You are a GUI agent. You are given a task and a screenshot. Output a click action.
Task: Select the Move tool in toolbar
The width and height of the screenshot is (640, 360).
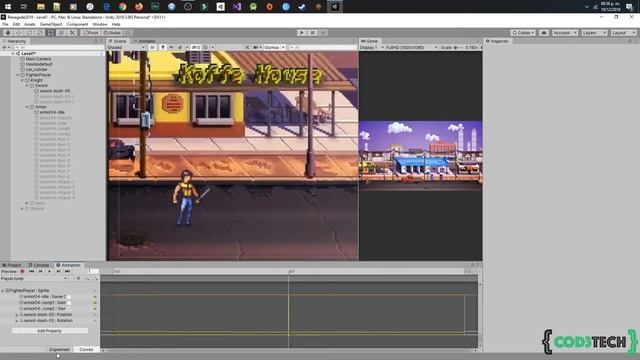[18, 33]
